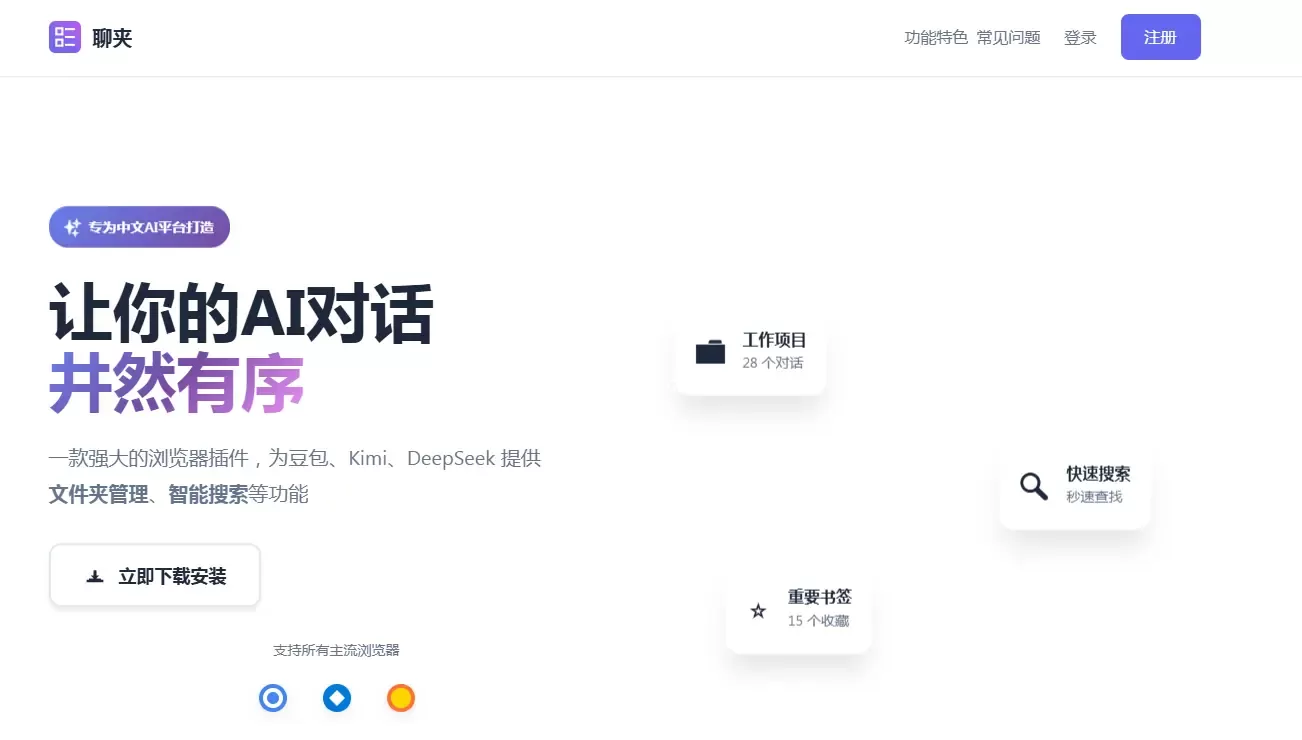Click the 聊夹 brand name text
1302x740 pixels.
coord(112,38)
